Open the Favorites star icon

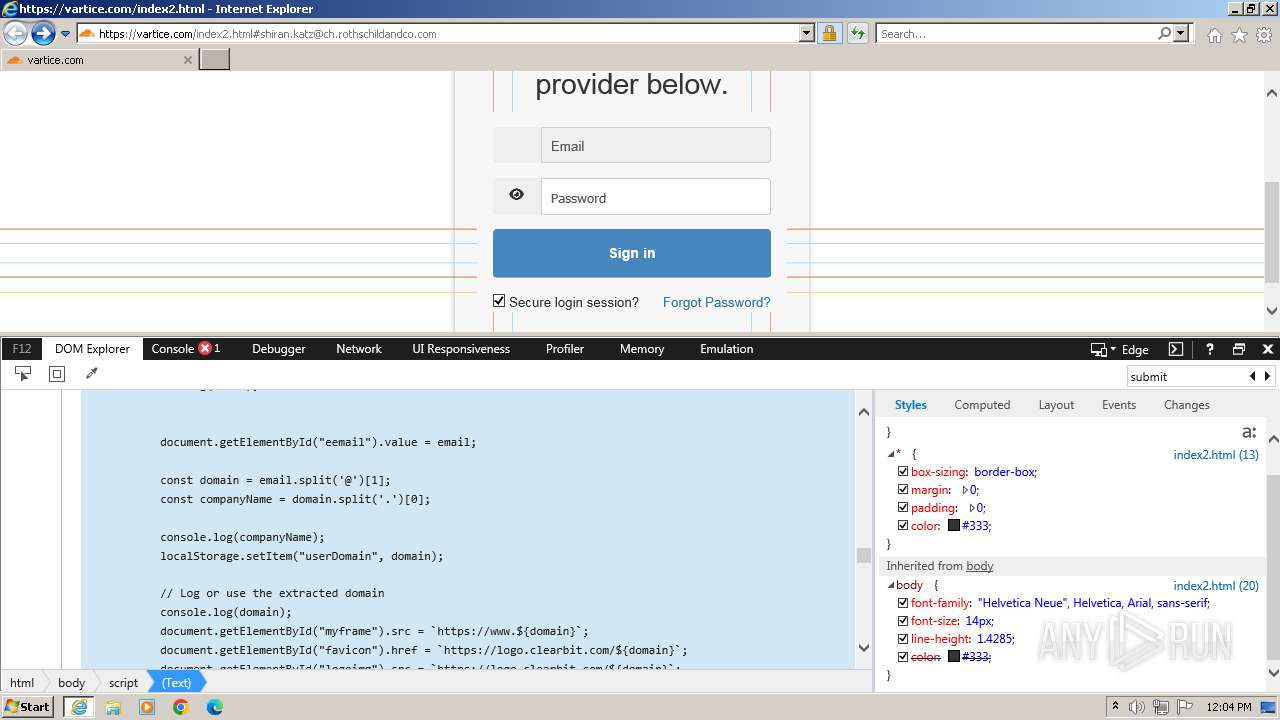click(1239, 35)
